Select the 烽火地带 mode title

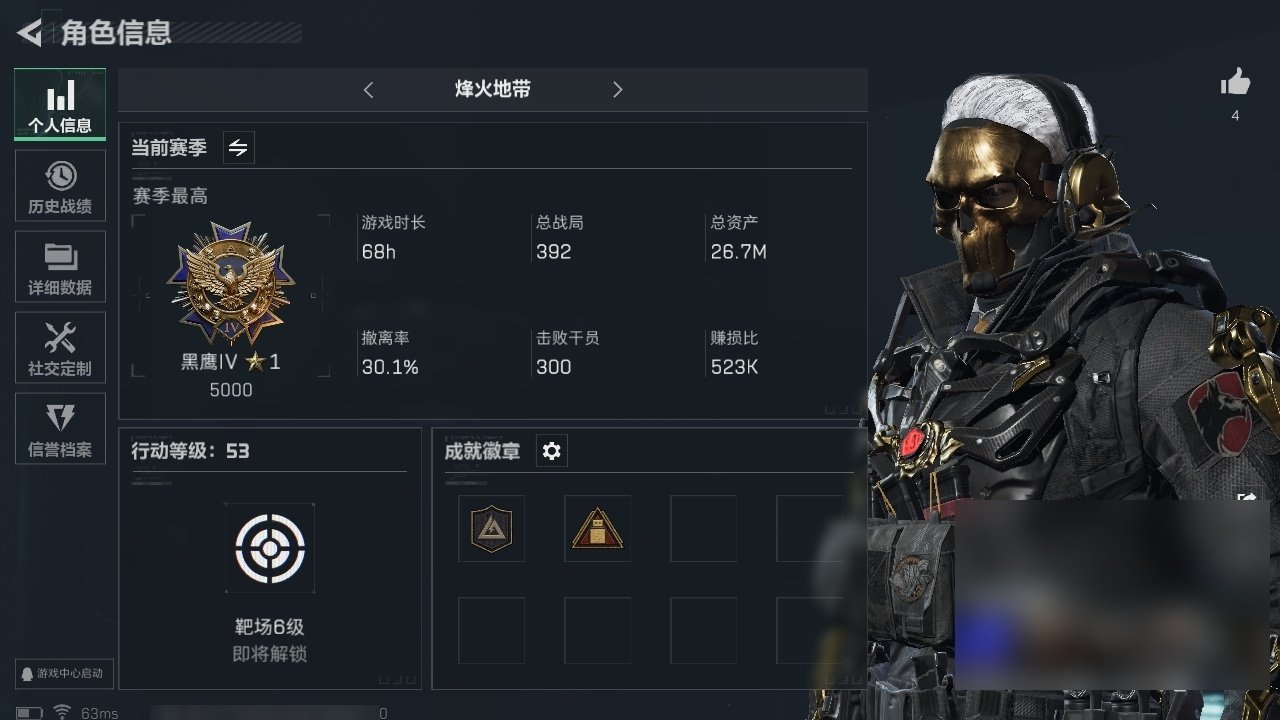click(x=492, y=90)
